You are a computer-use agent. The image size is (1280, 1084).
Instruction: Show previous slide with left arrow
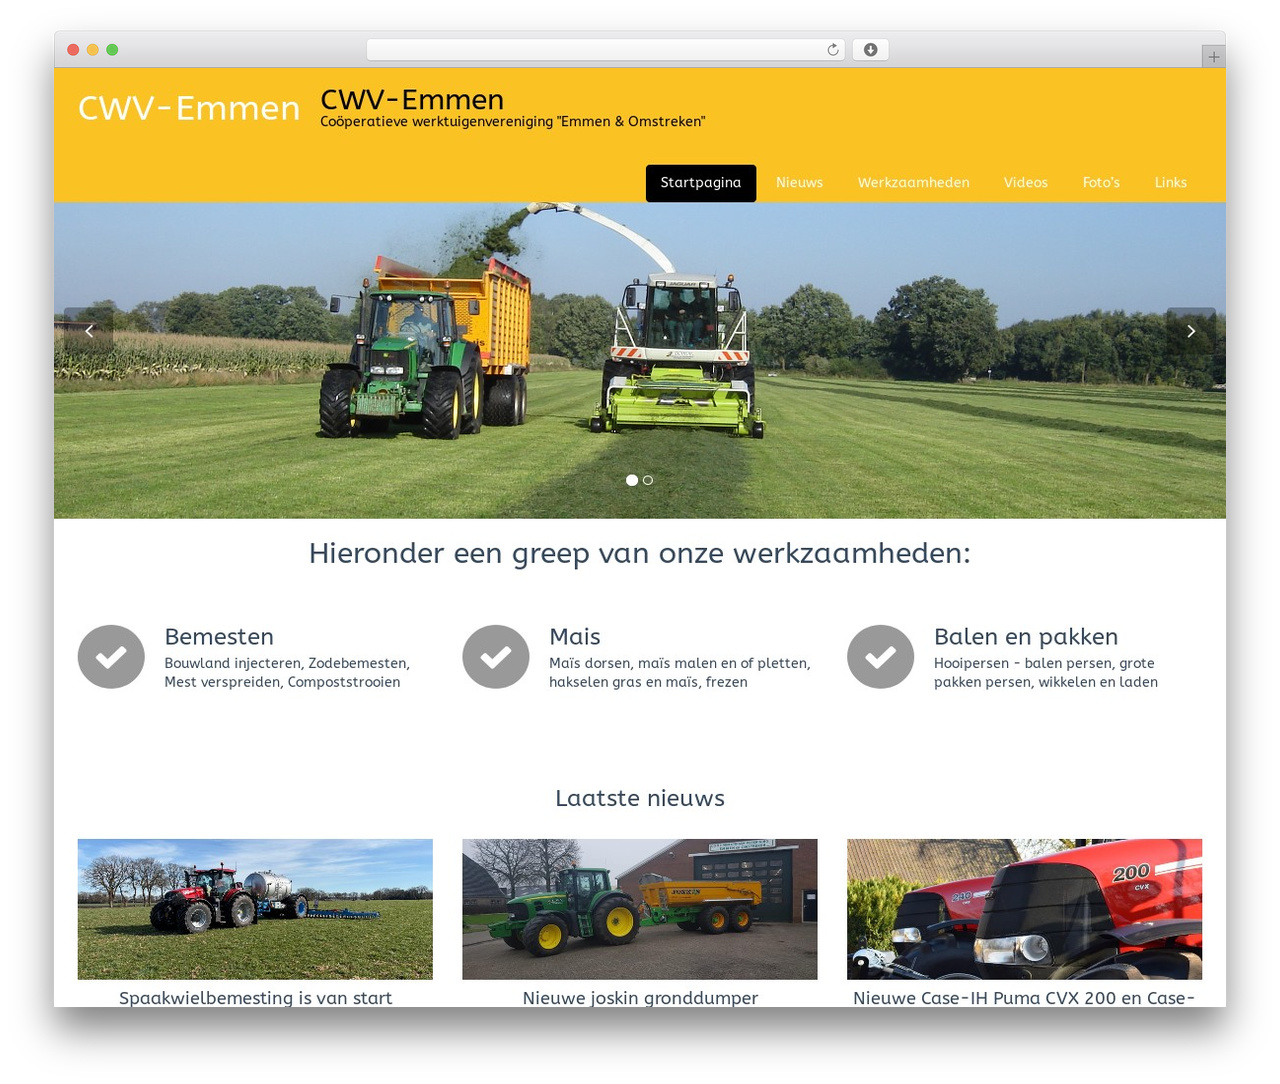point(89,331)
